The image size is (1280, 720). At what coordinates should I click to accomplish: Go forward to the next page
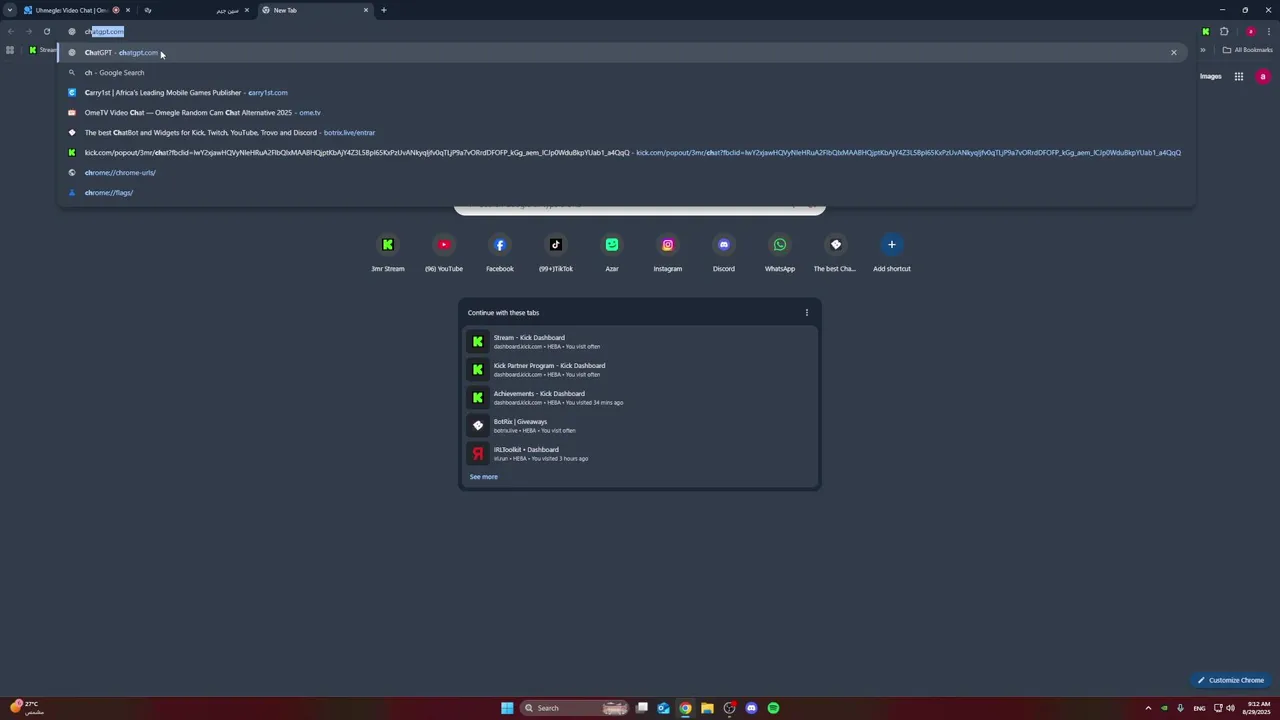coord(28,31)
